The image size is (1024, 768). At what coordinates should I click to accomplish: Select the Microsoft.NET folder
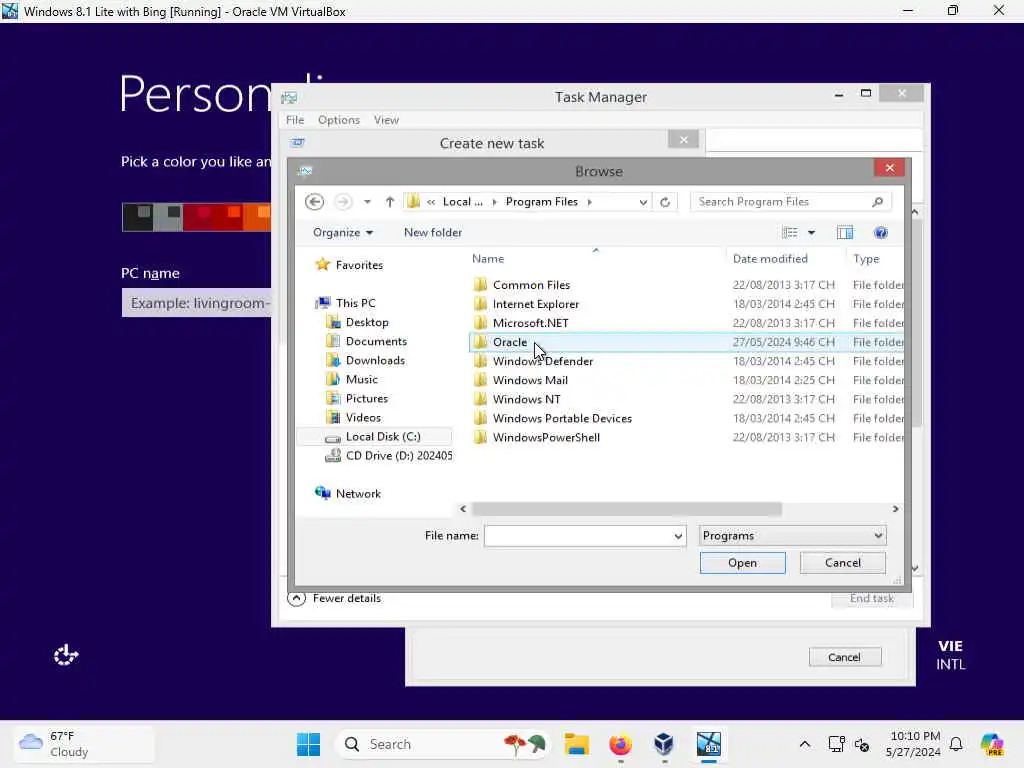tap(530, 323)
